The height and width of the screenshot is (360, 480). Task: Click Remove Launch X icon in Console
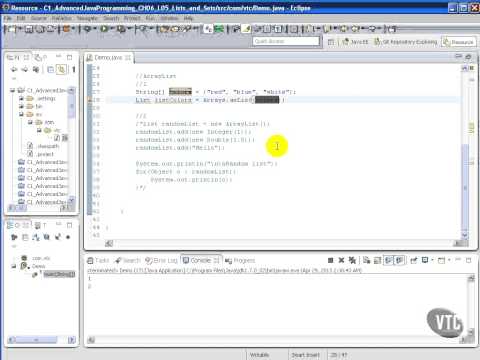(x=341, y=260)
